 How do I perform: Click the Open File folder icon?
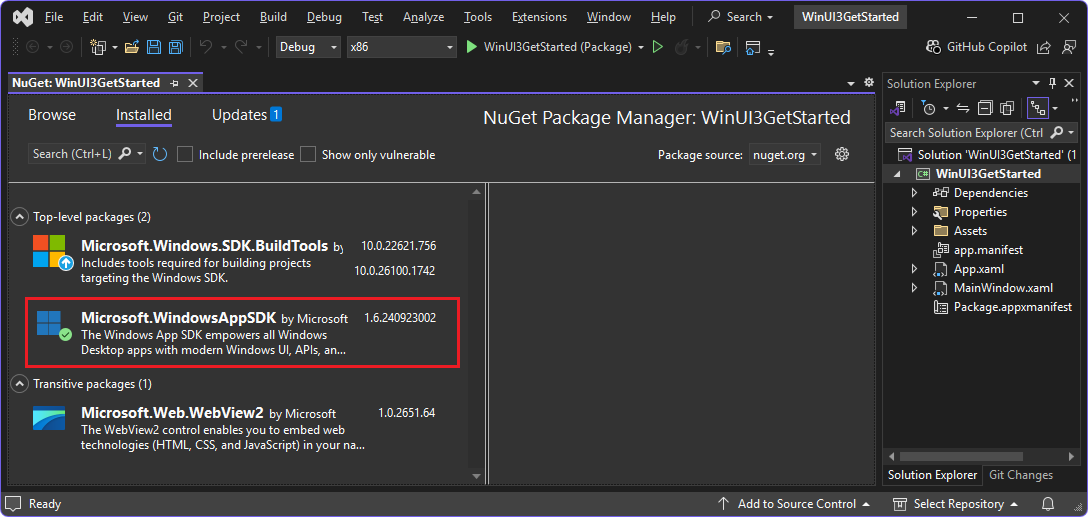pos(132,47)
